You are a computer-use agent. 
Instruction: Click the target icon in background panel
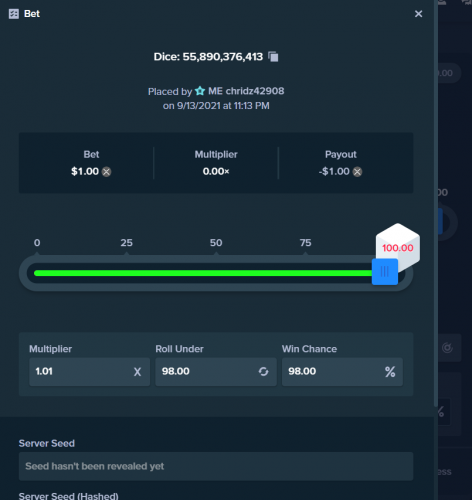click(x=447, y=348)
